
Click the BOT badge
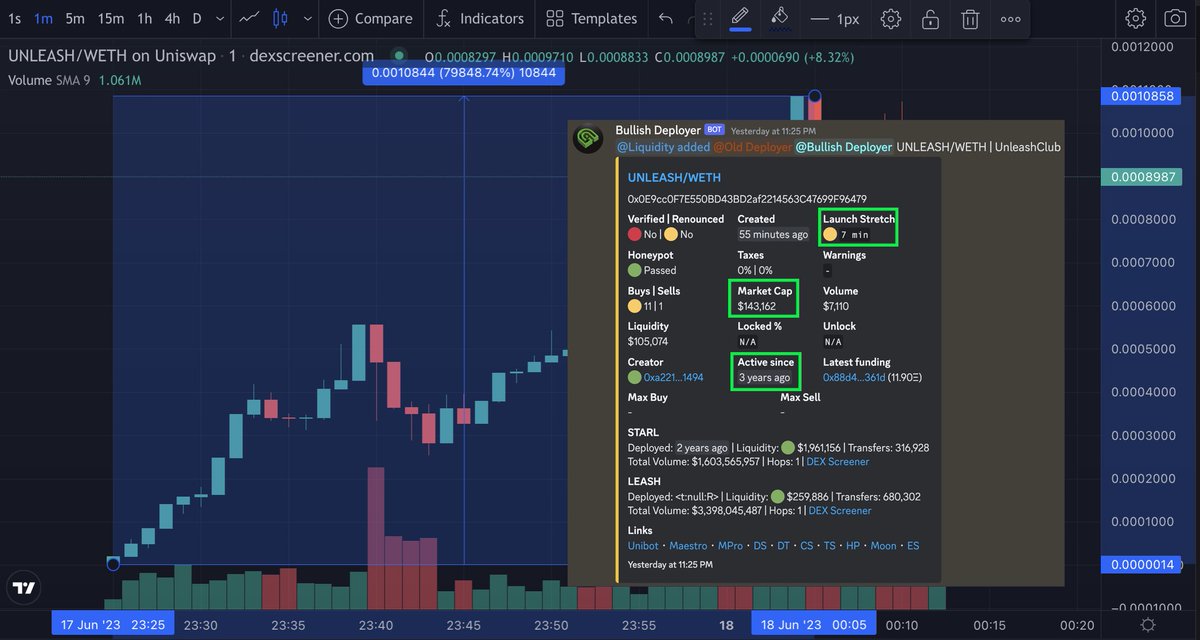(x=714, y=130)
